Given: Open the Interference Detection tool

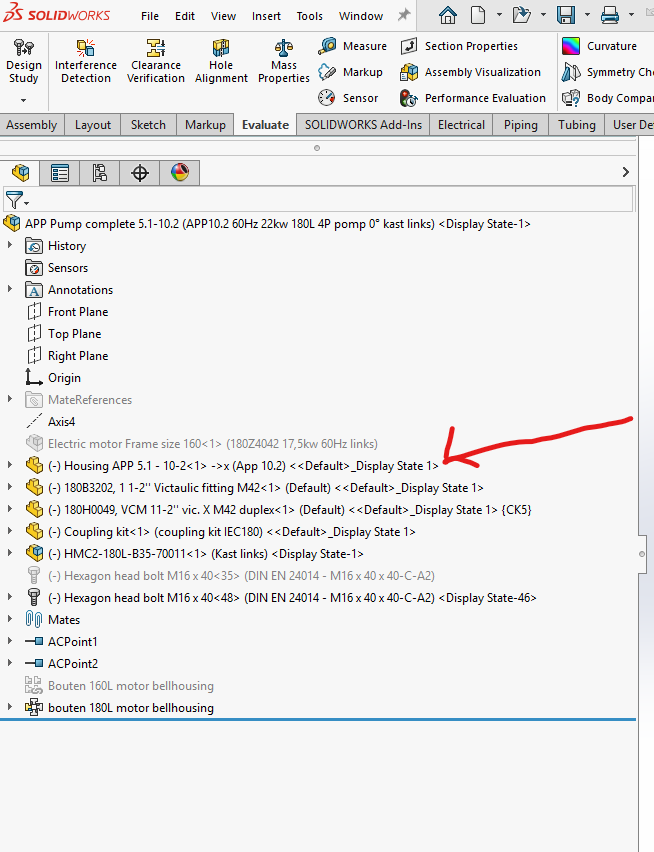Looking at the screenshot, I should point(85,62).
